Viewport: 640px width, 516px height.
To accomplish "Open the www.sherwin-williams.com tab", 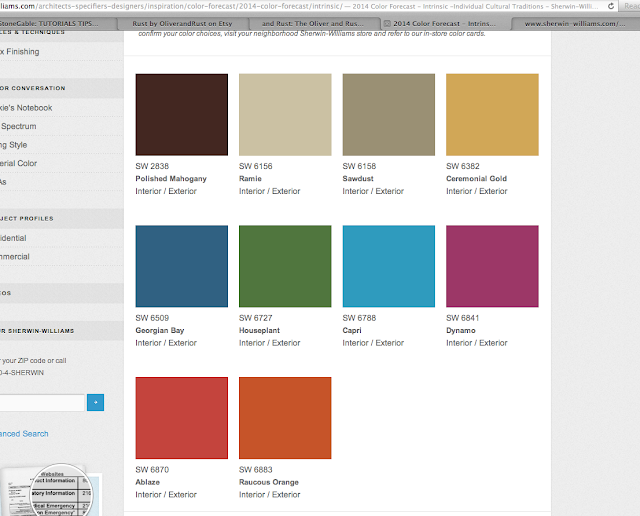I will pos(575,24).
